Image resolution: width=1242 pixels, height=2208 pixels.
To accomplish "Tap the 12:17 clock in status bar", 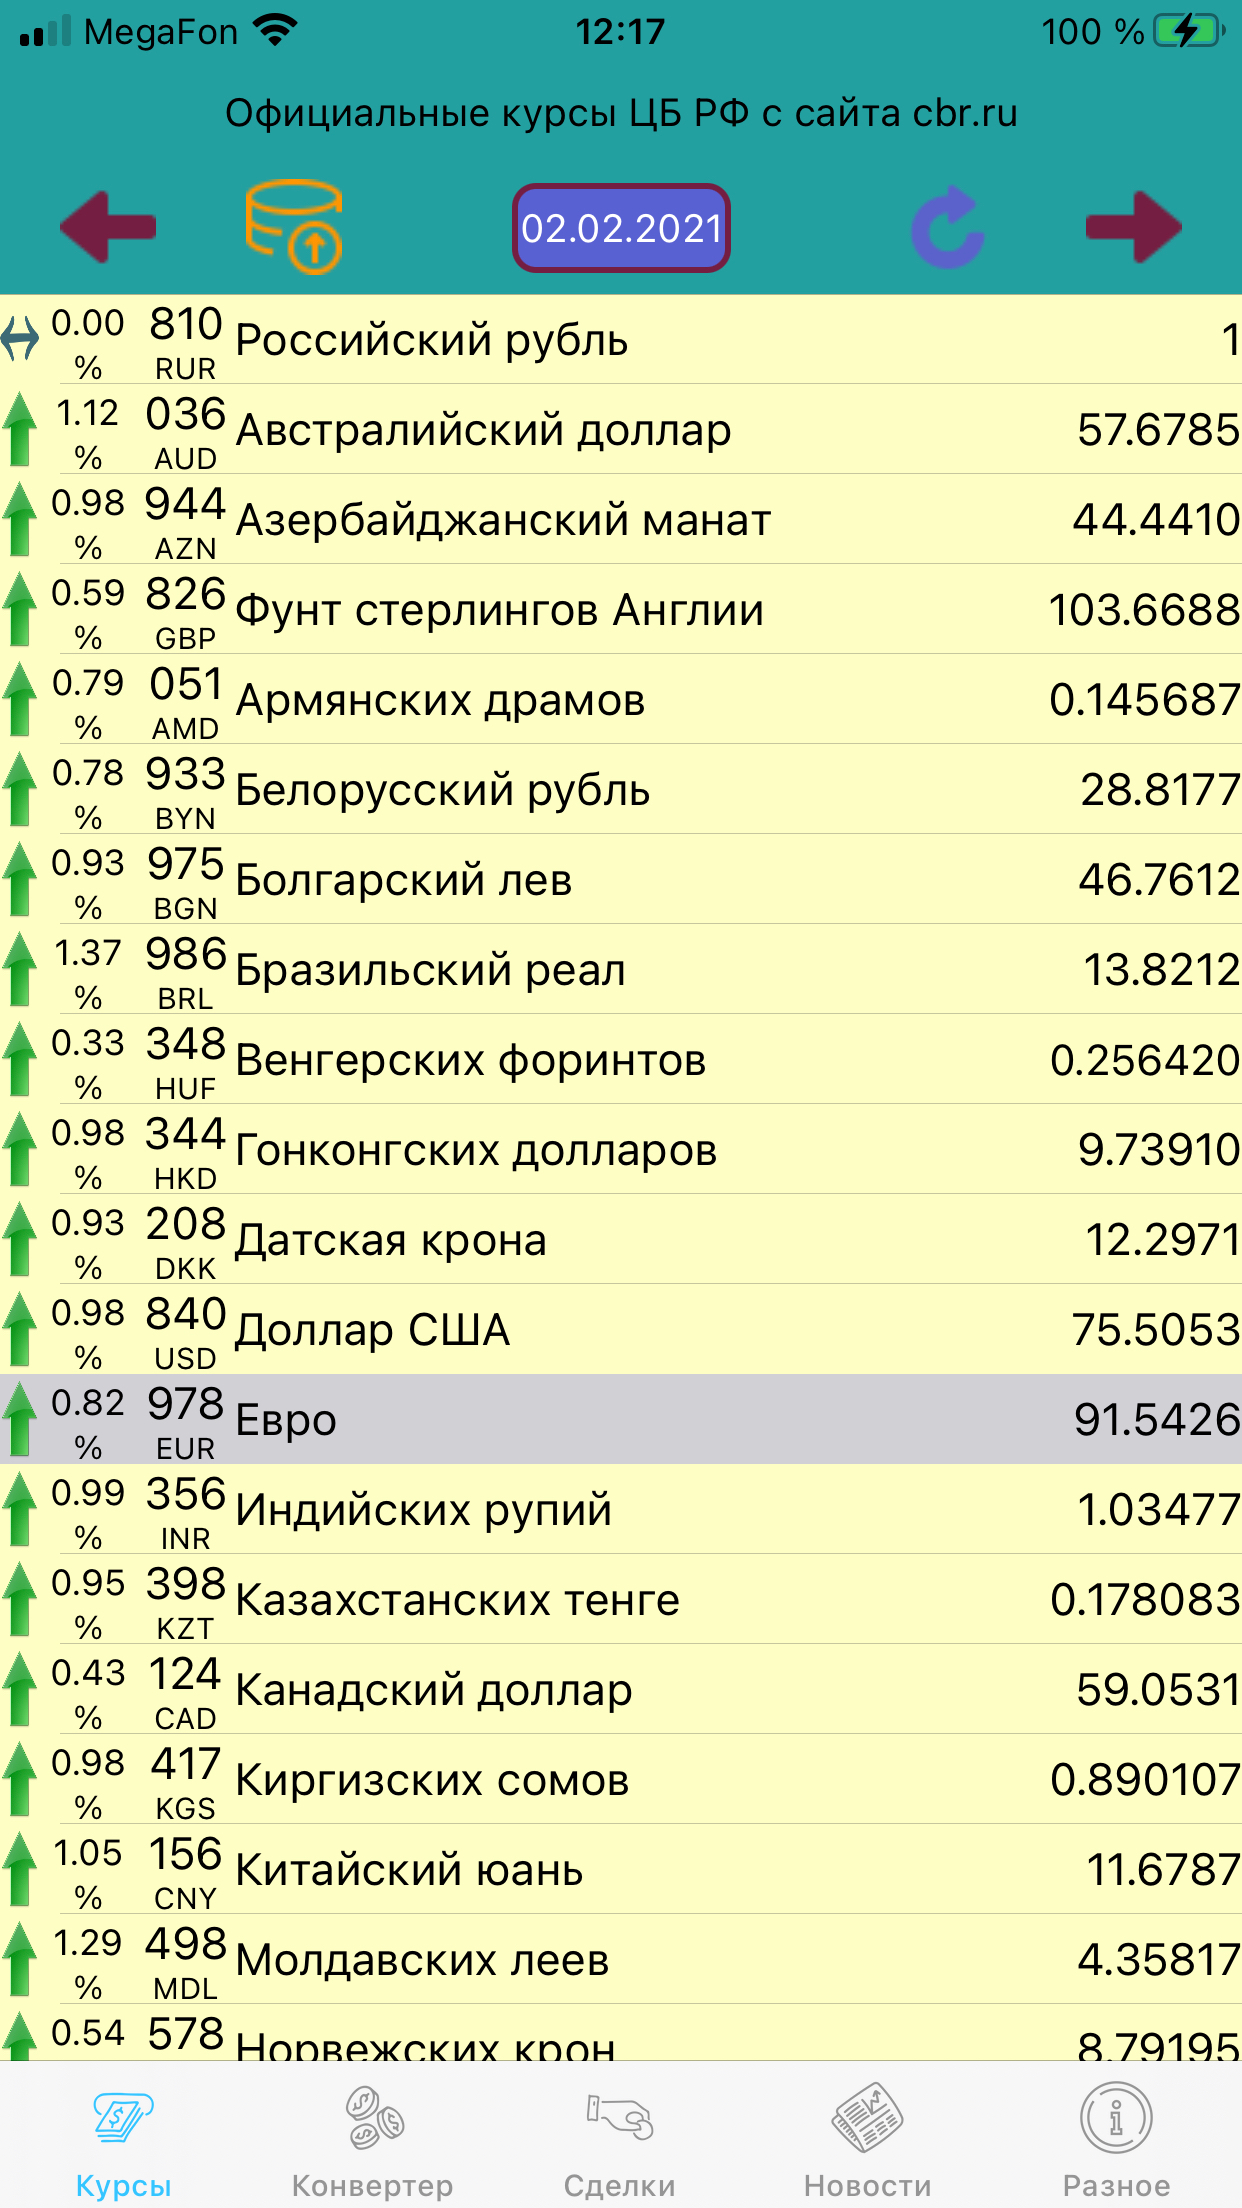I will coord(620,31).
